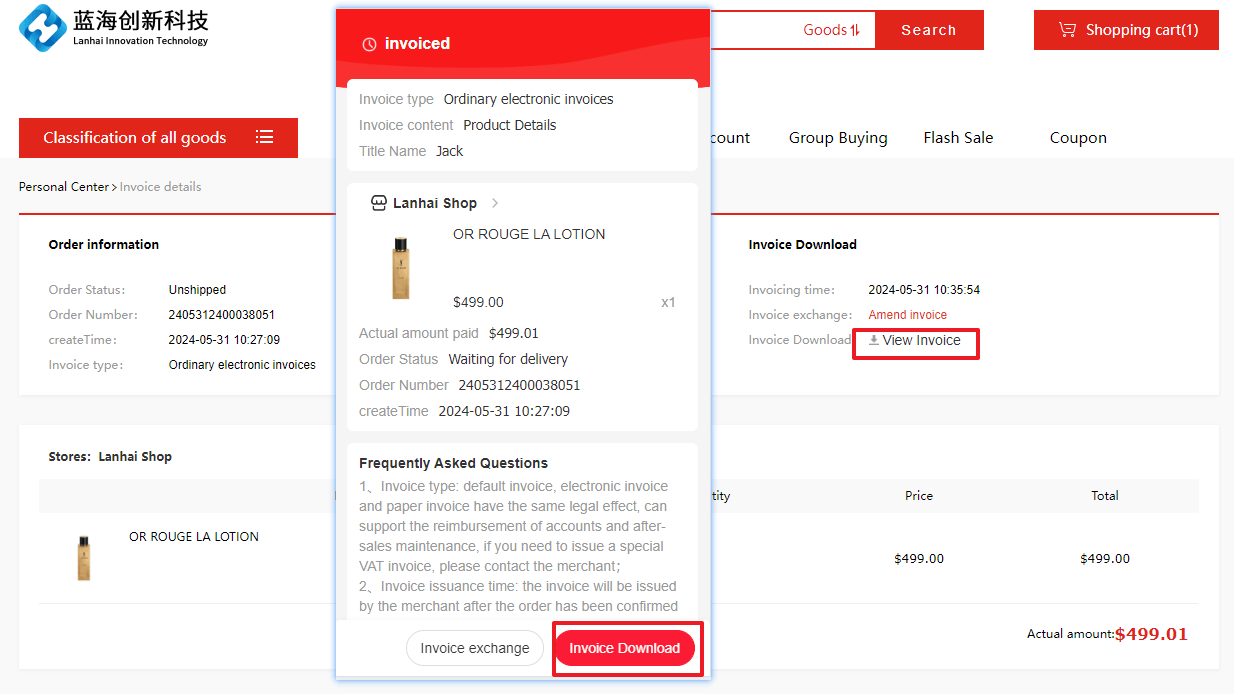Image resolution: width=1234 pixels, height=694 pixels.
Task: Click the Search button
Action: (x=929, y=30)
